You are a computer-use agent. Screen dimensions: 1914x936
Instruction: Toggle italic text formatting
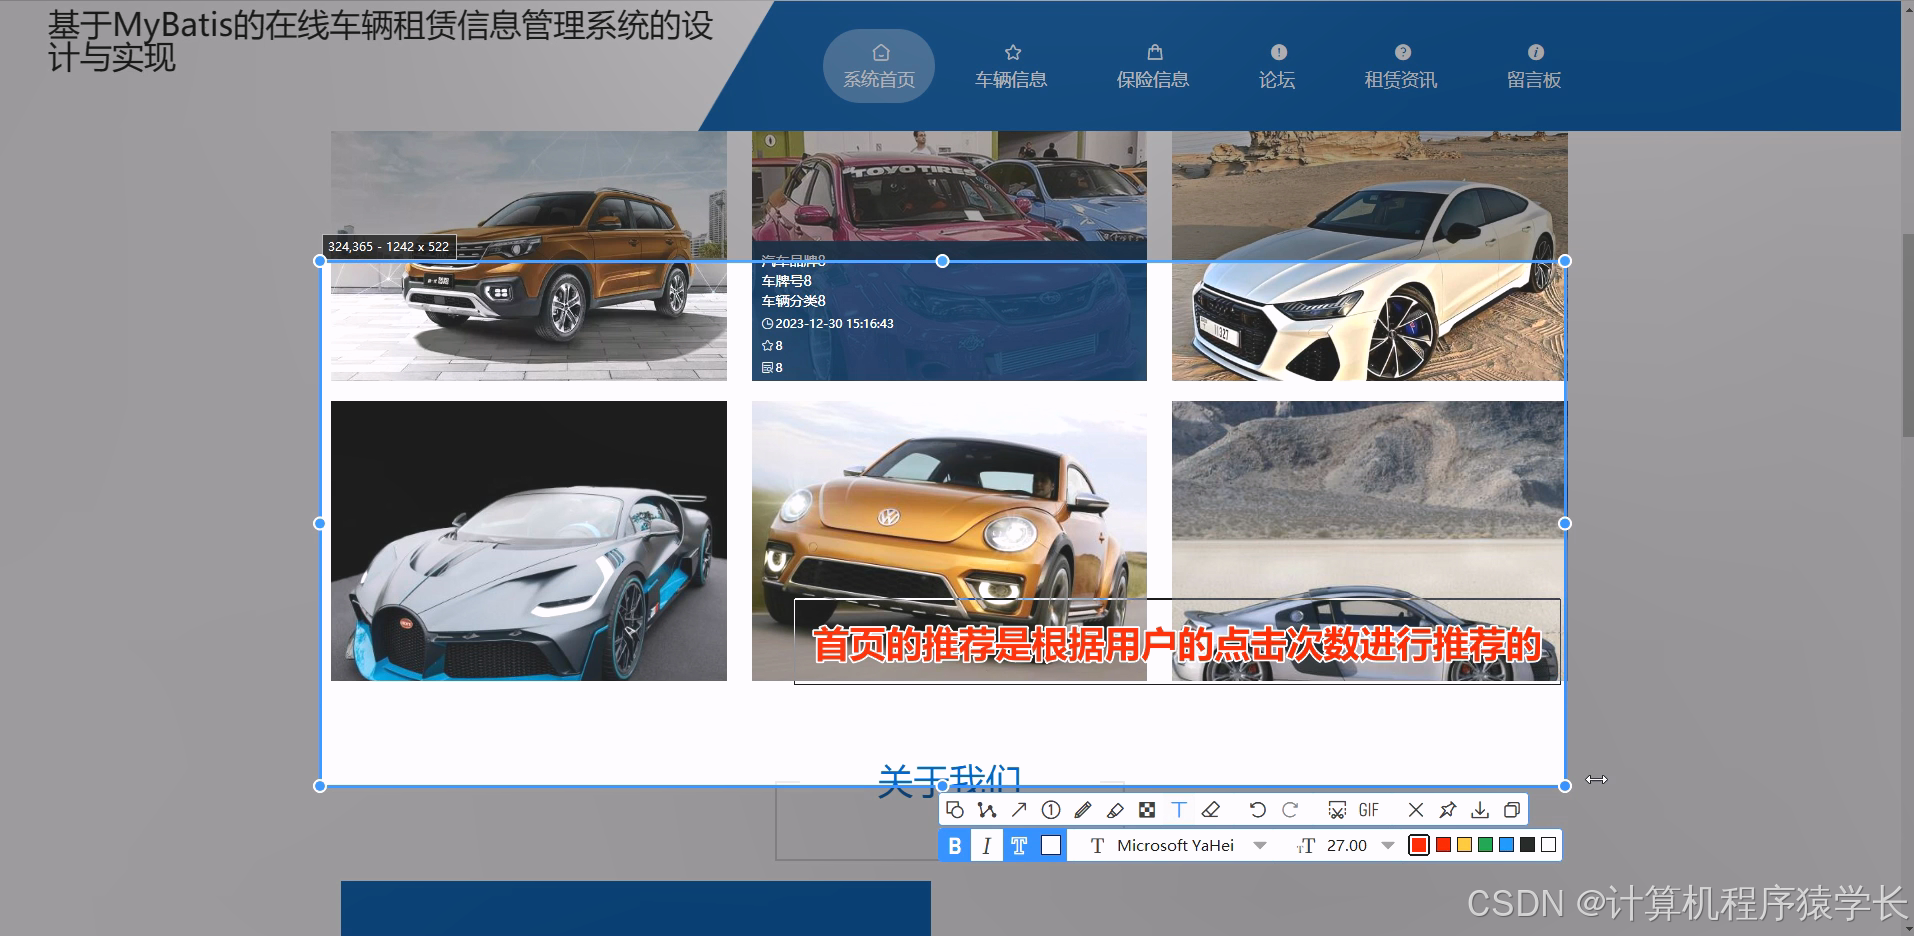coord(987,846)
